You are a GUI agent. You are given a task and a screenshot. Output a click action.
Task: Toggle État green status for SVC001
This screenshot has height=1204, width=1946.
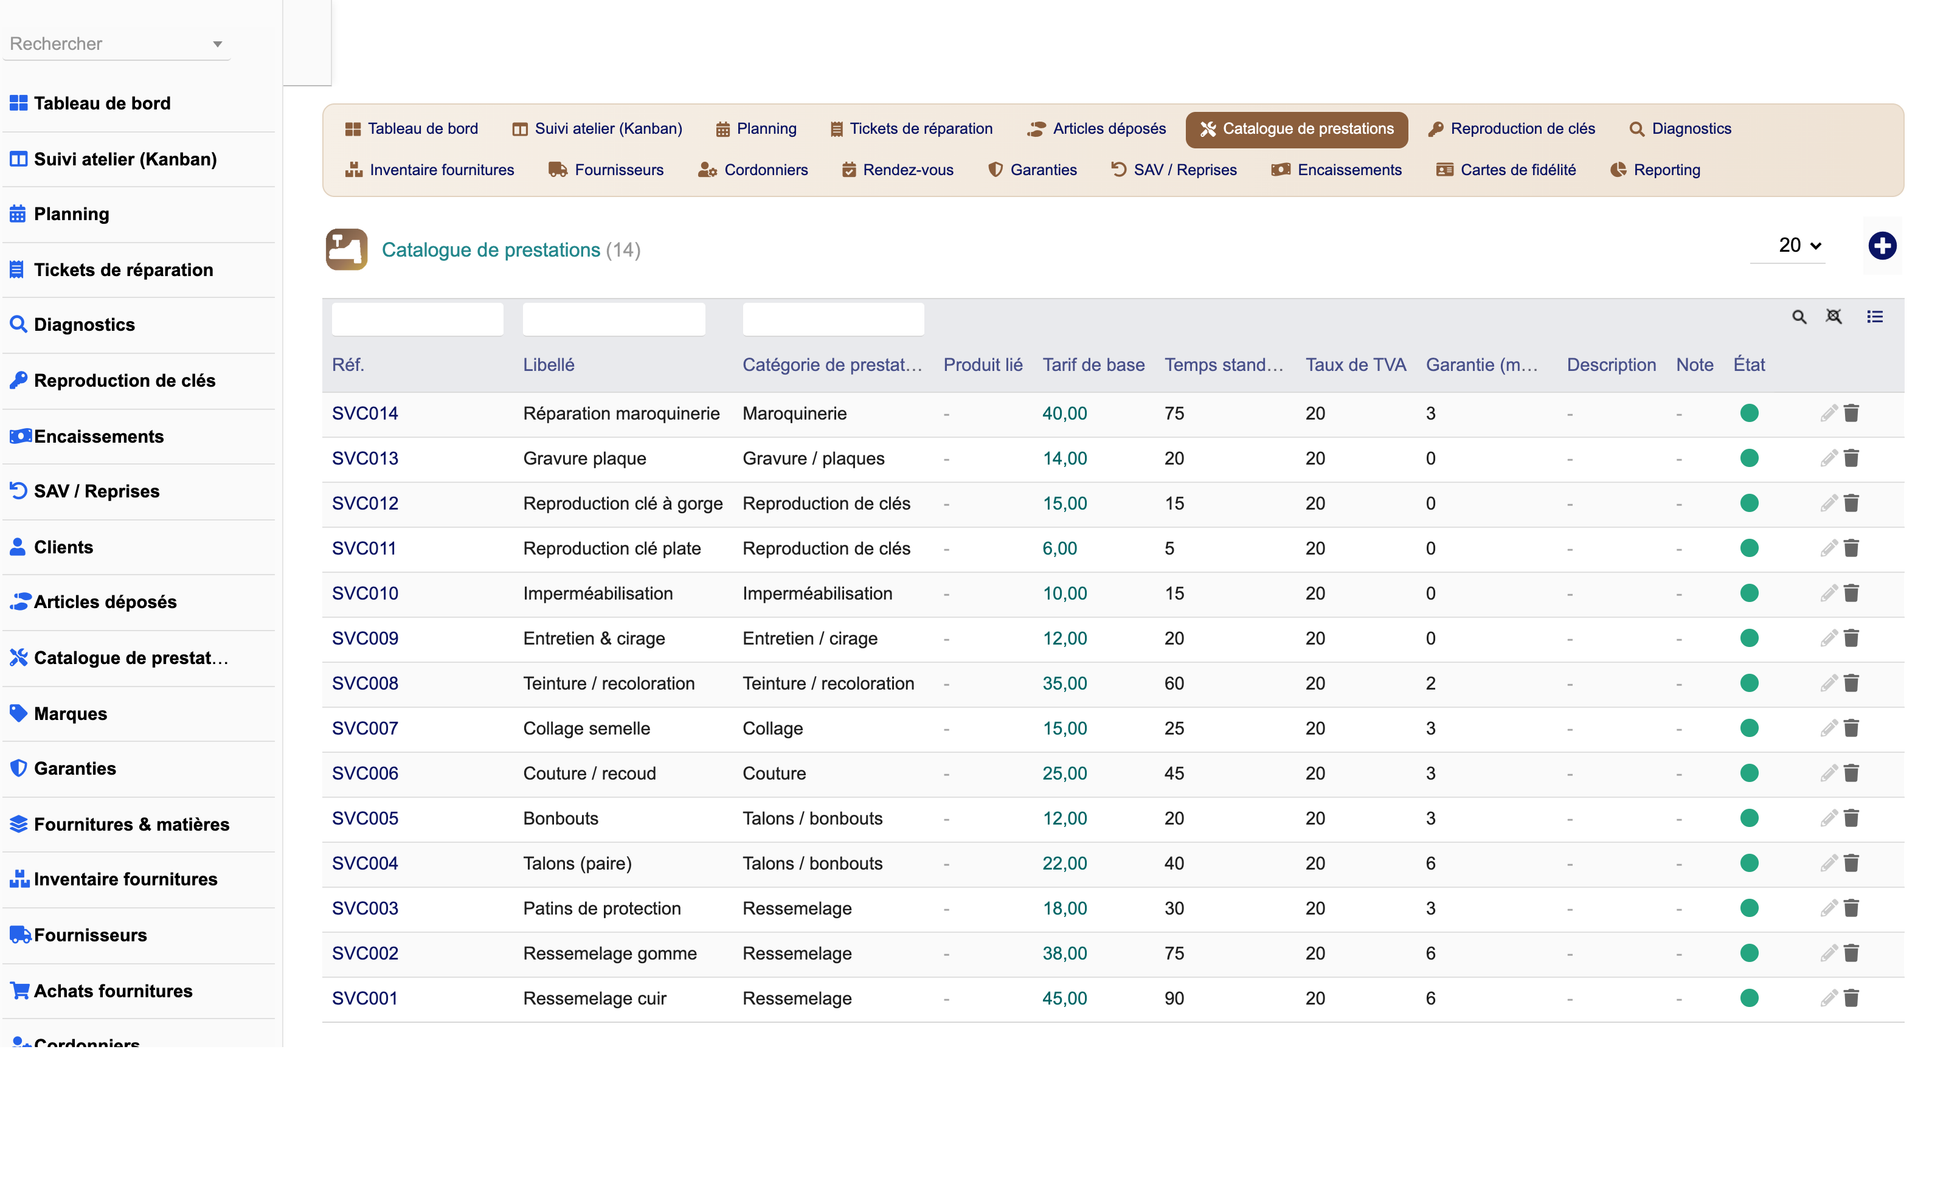pos(1749,998)
